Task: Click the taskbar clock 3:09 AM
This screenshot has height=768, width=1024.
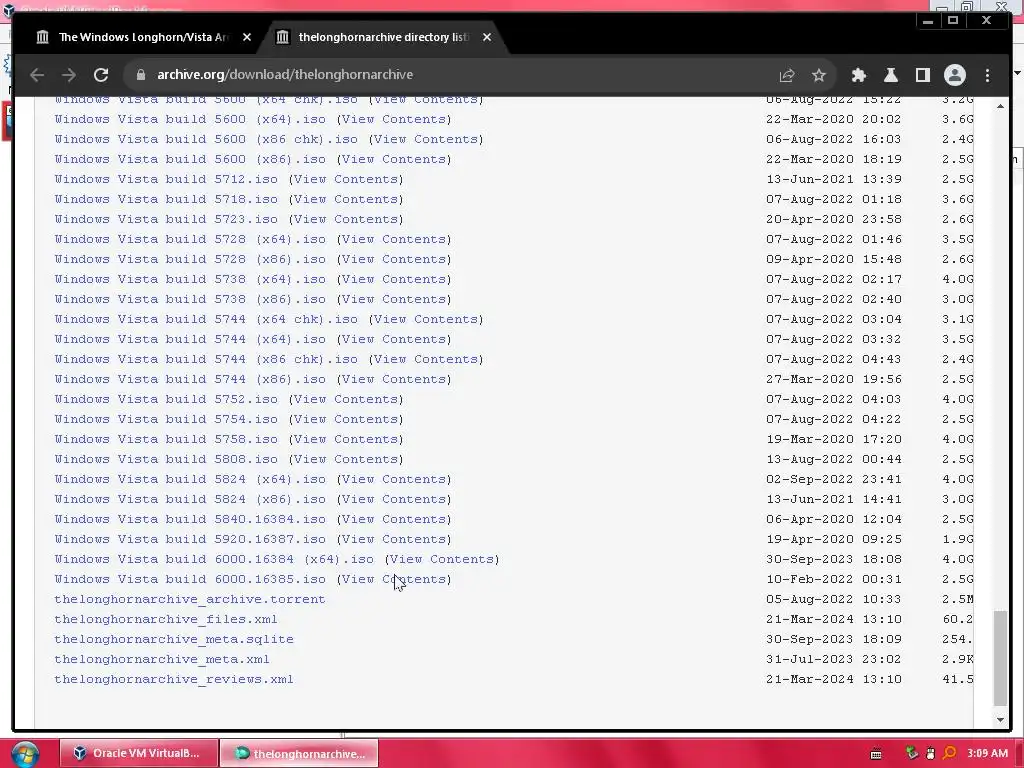Action: coord(987,753)
